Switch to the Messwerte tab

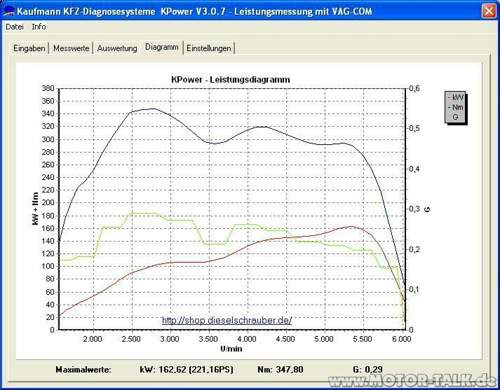[71, 48]
